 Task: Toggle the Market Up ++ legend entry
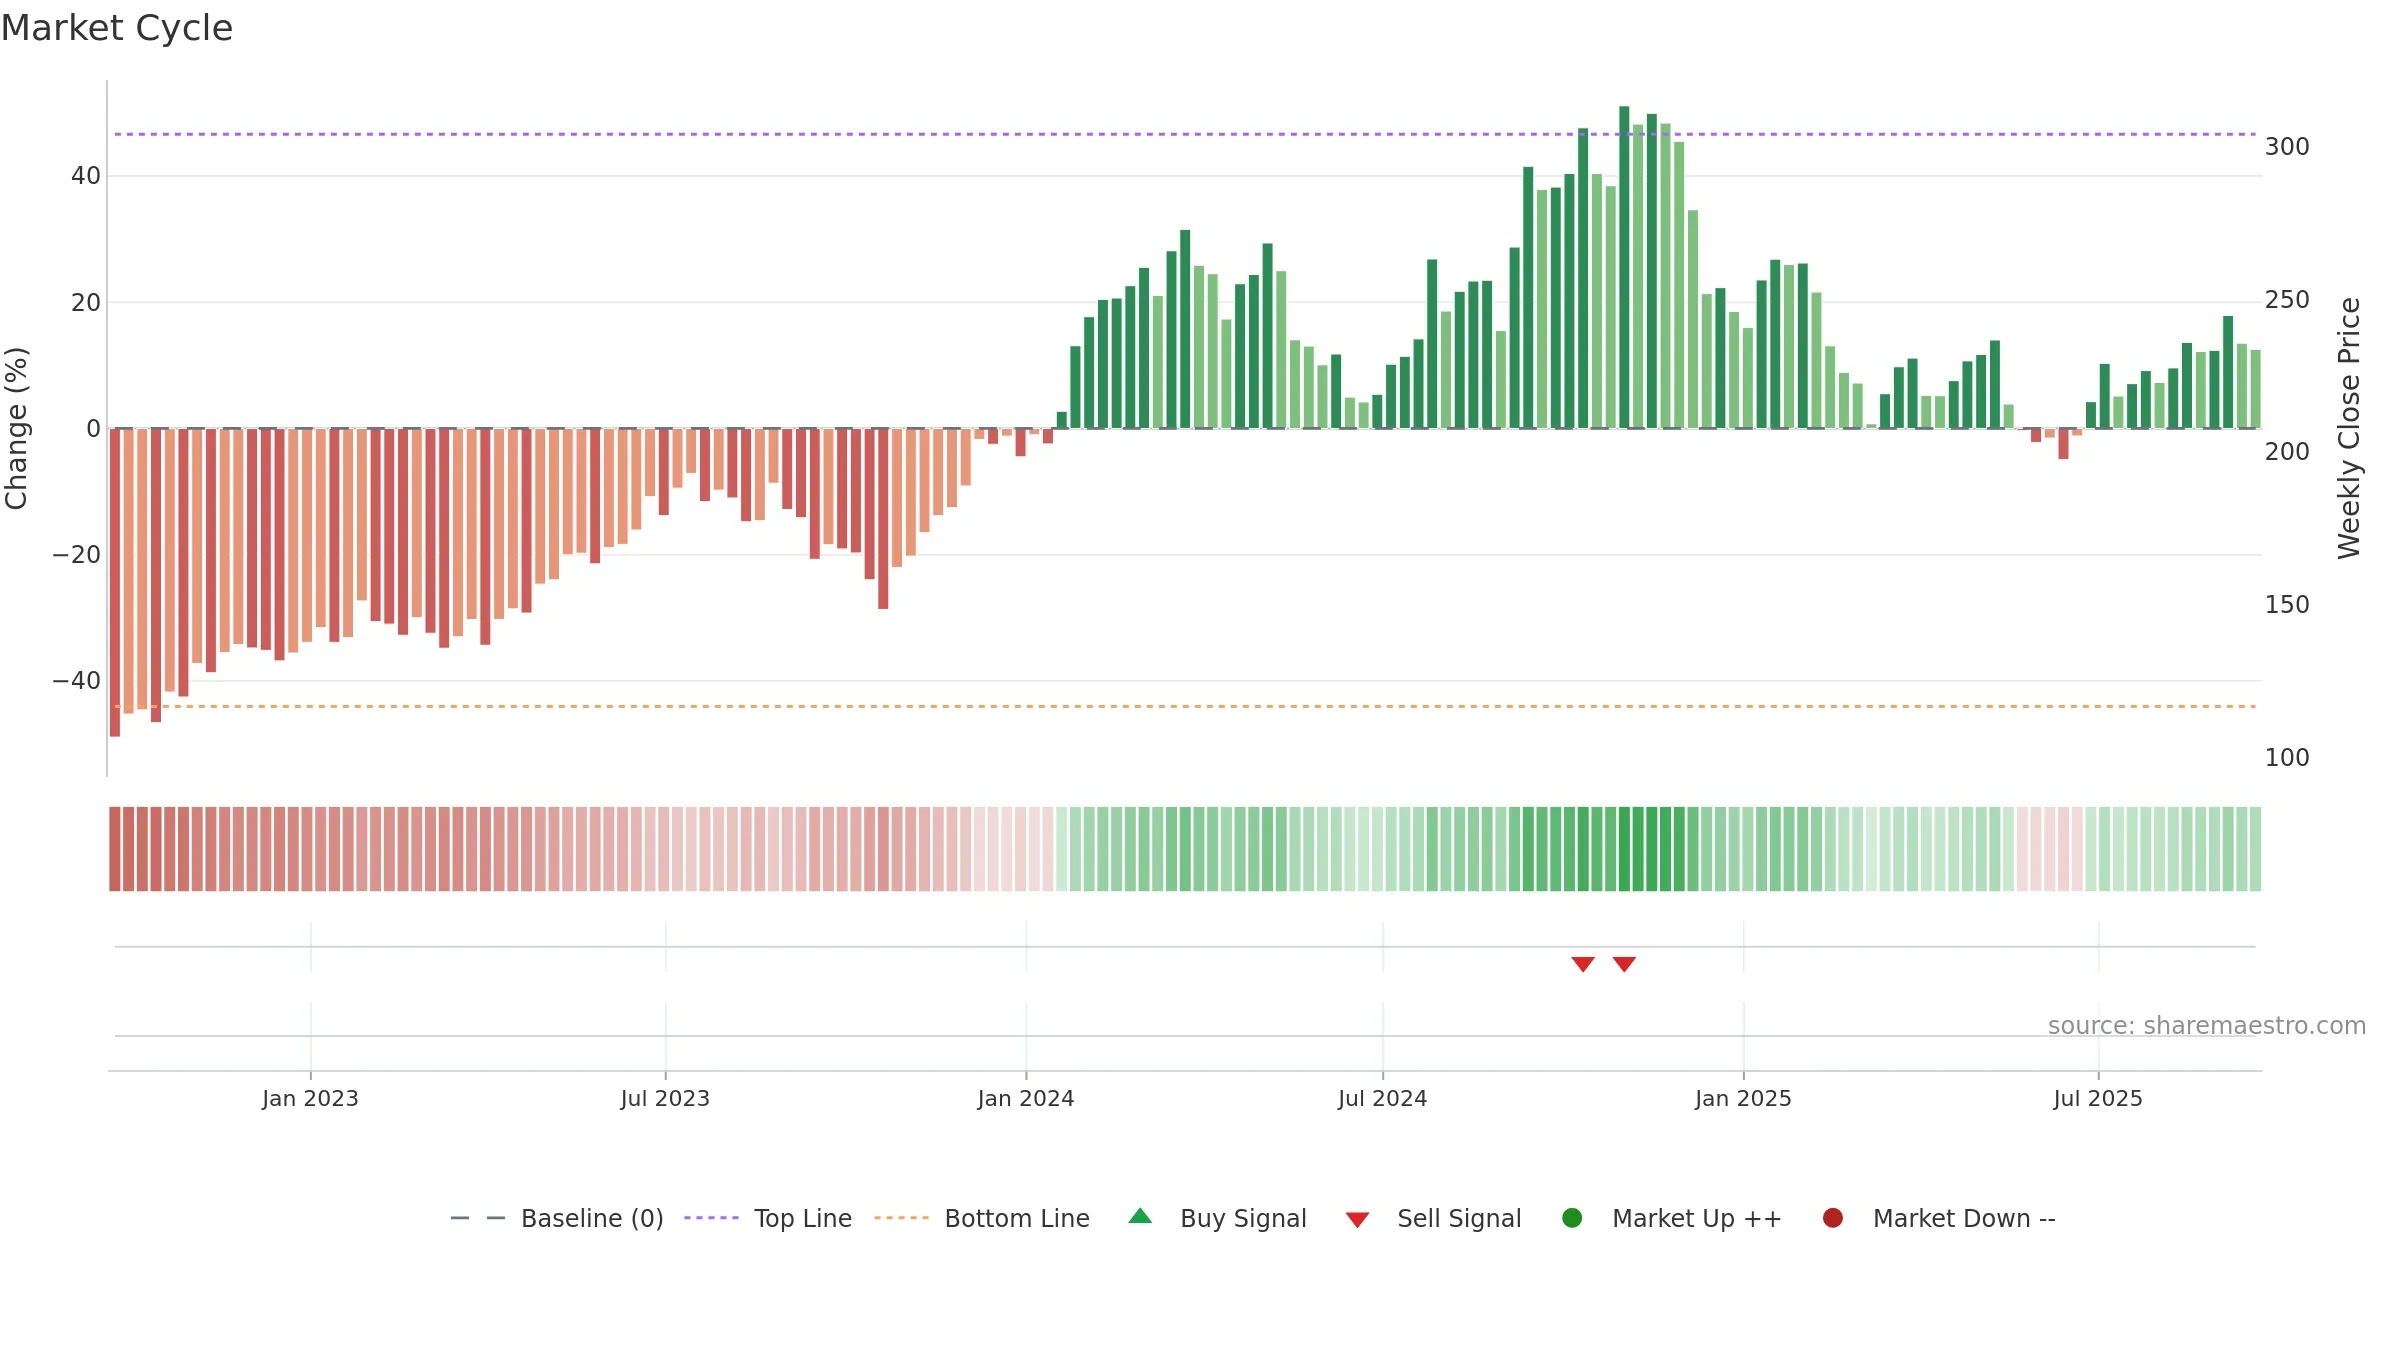pos(1671,1219)
